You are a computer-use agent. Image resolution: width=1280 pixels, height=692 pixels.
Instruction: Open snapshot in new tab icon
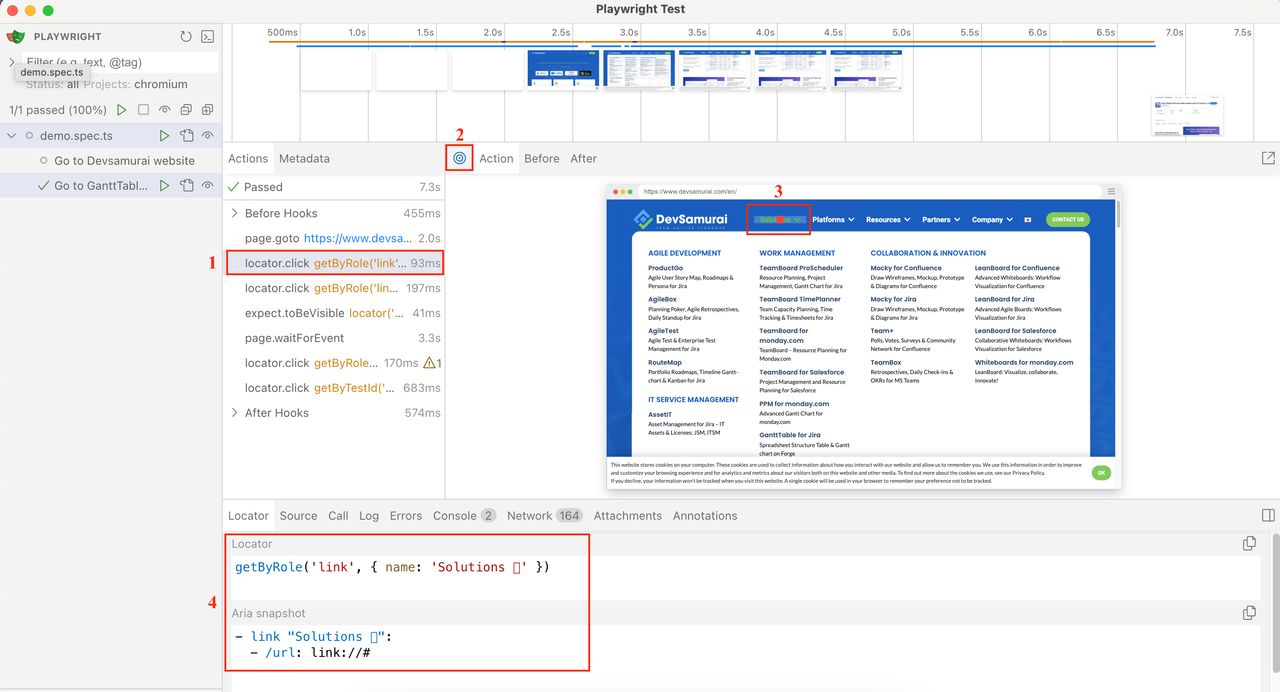(1268, 158)
